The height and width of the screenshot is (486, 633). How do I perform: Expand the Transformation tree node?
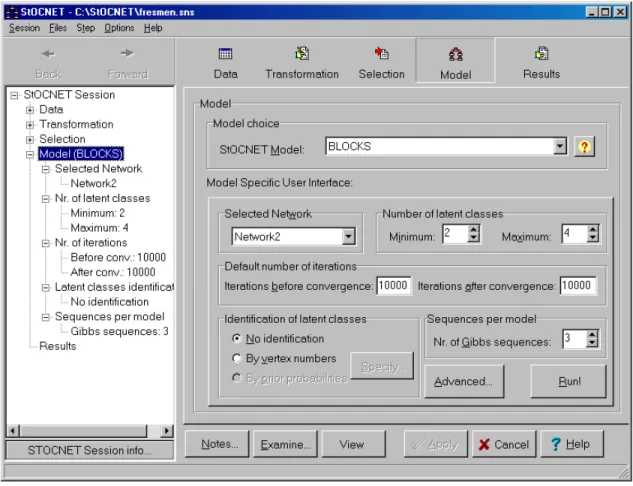point(29,125)
